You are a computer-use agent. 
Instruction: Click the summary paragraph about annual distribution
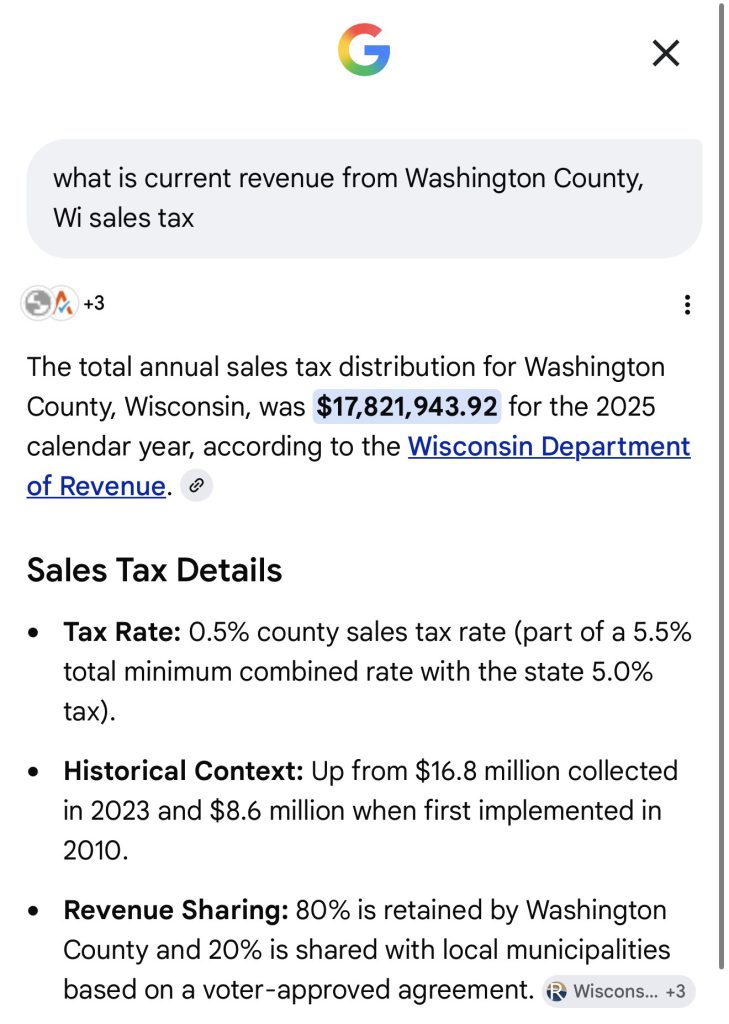coord(358,426)
